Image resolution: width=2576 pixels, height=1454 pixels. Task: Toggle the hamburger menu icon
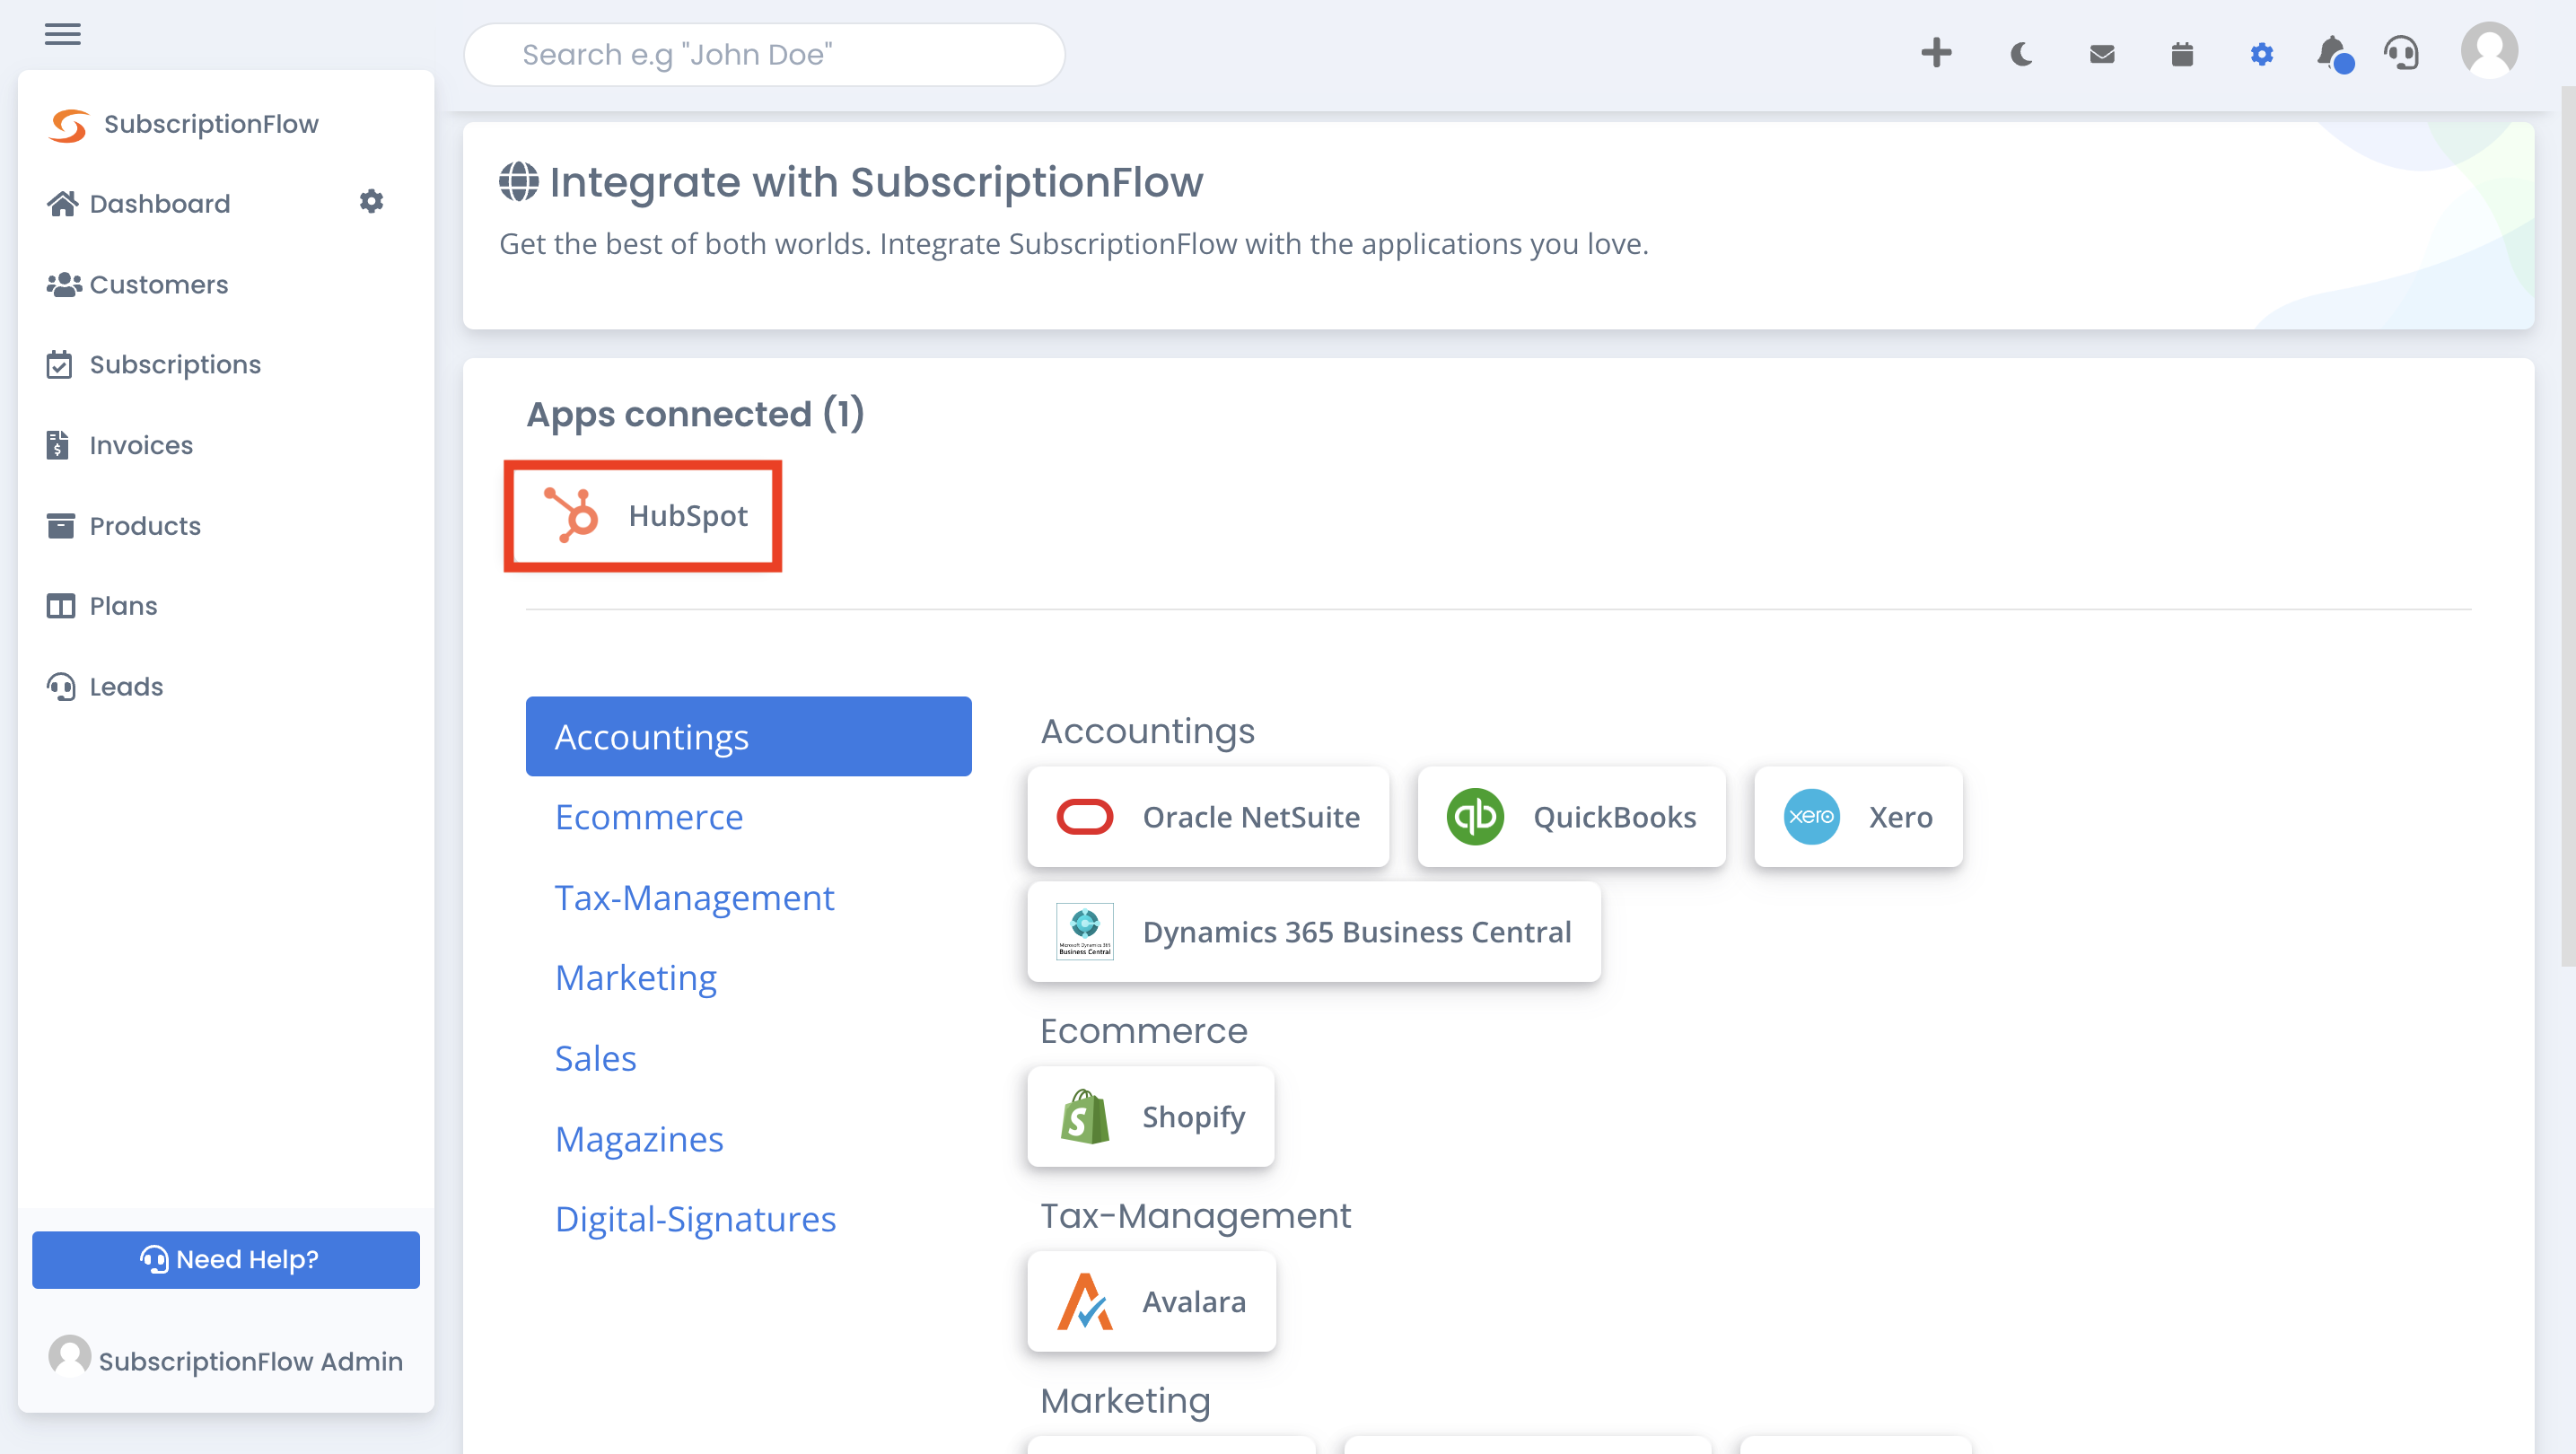click(x=62, y=34)
